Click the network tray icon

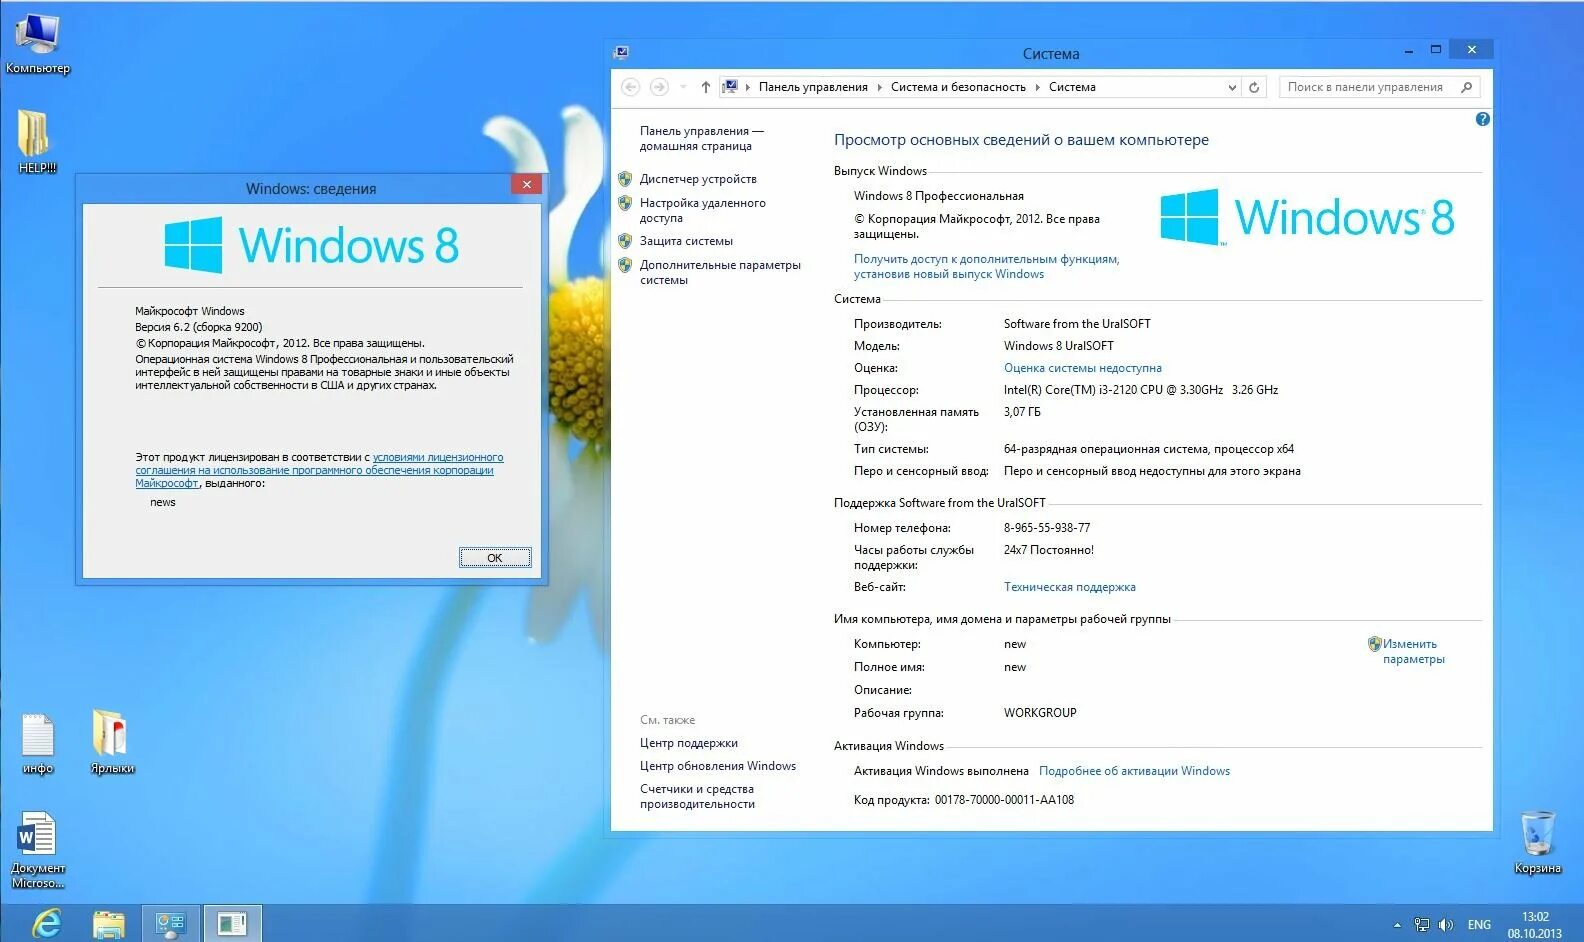pos(1421,925)
